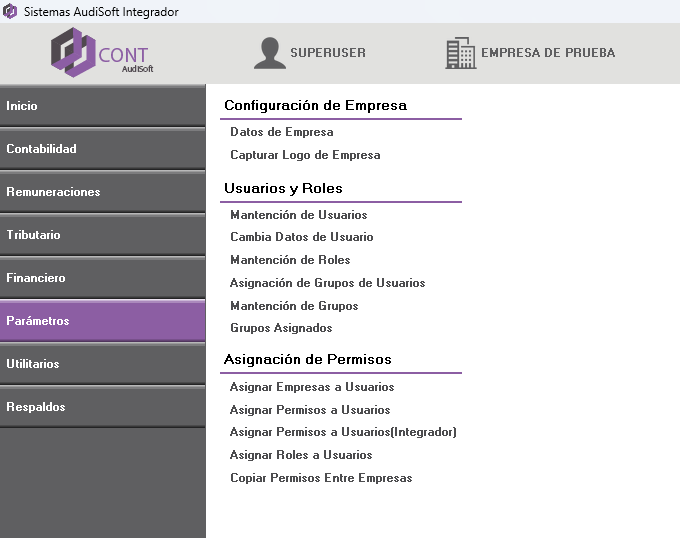
Task: Open the Remuneraciones module
Action: click(x=102, y=192)
